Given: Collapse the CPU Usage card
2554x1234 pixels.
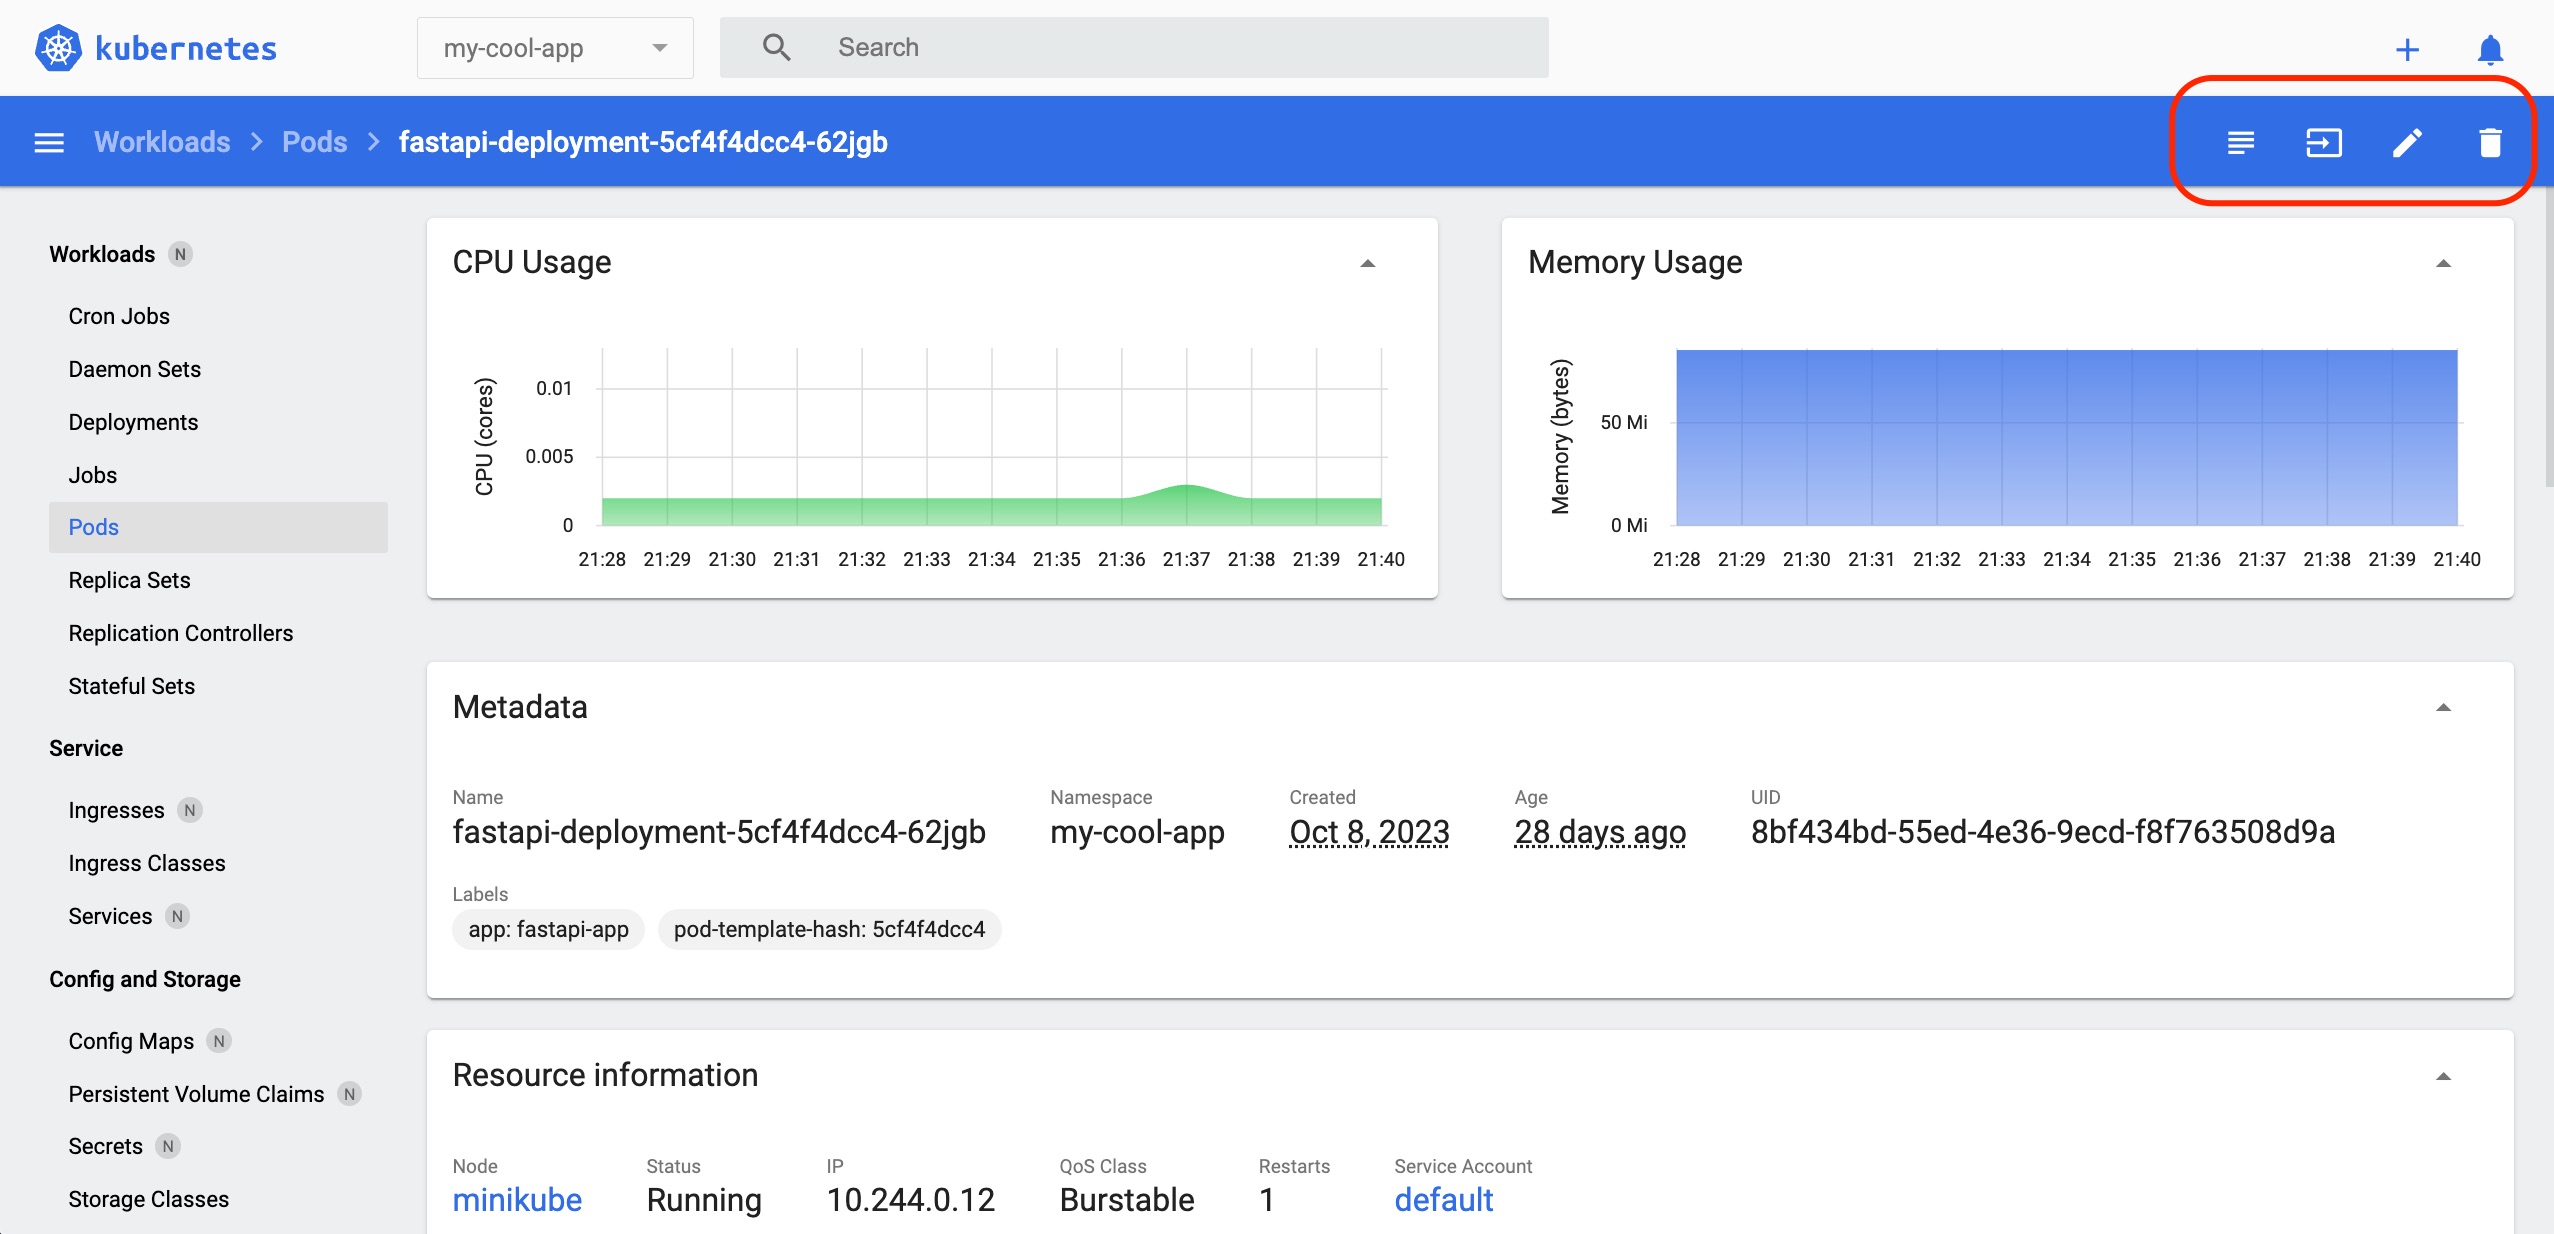Looking at the screenshot, I should tap(1368, 263).
